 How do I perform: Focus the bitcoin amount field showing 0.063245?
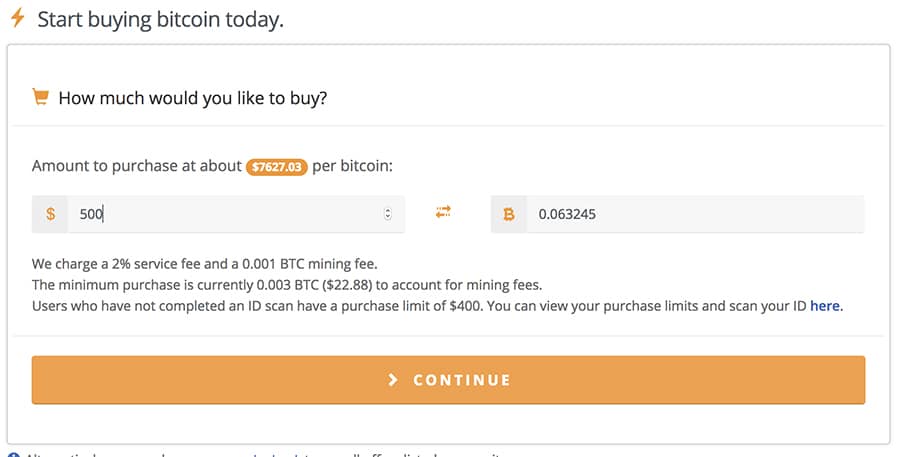coord(695,214)
